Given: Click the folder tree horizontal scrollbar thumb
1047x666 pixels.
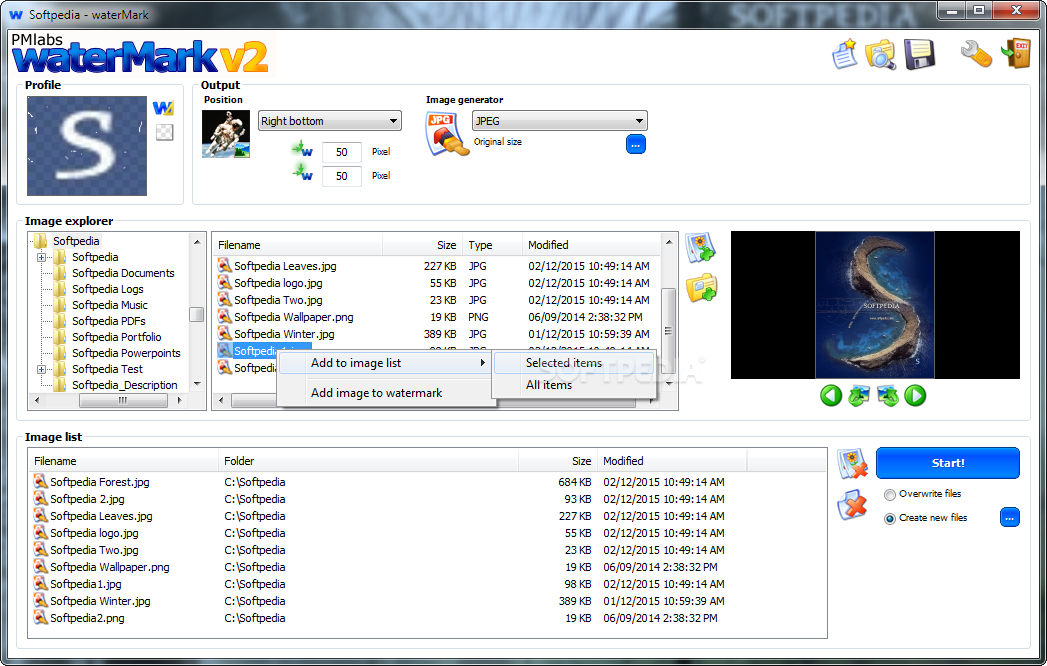Looking at the screenshot, I should click(123, 400).
